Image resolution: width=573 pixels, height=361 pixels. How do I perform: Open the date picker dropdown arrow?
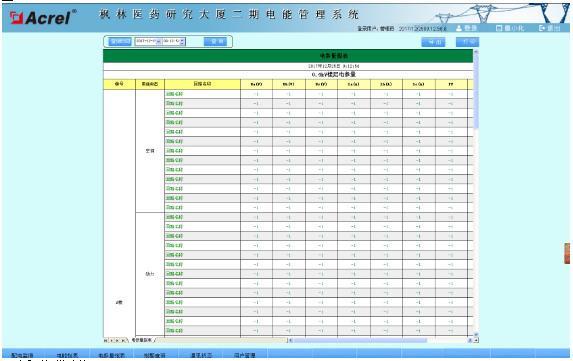[x=159, y=42]
